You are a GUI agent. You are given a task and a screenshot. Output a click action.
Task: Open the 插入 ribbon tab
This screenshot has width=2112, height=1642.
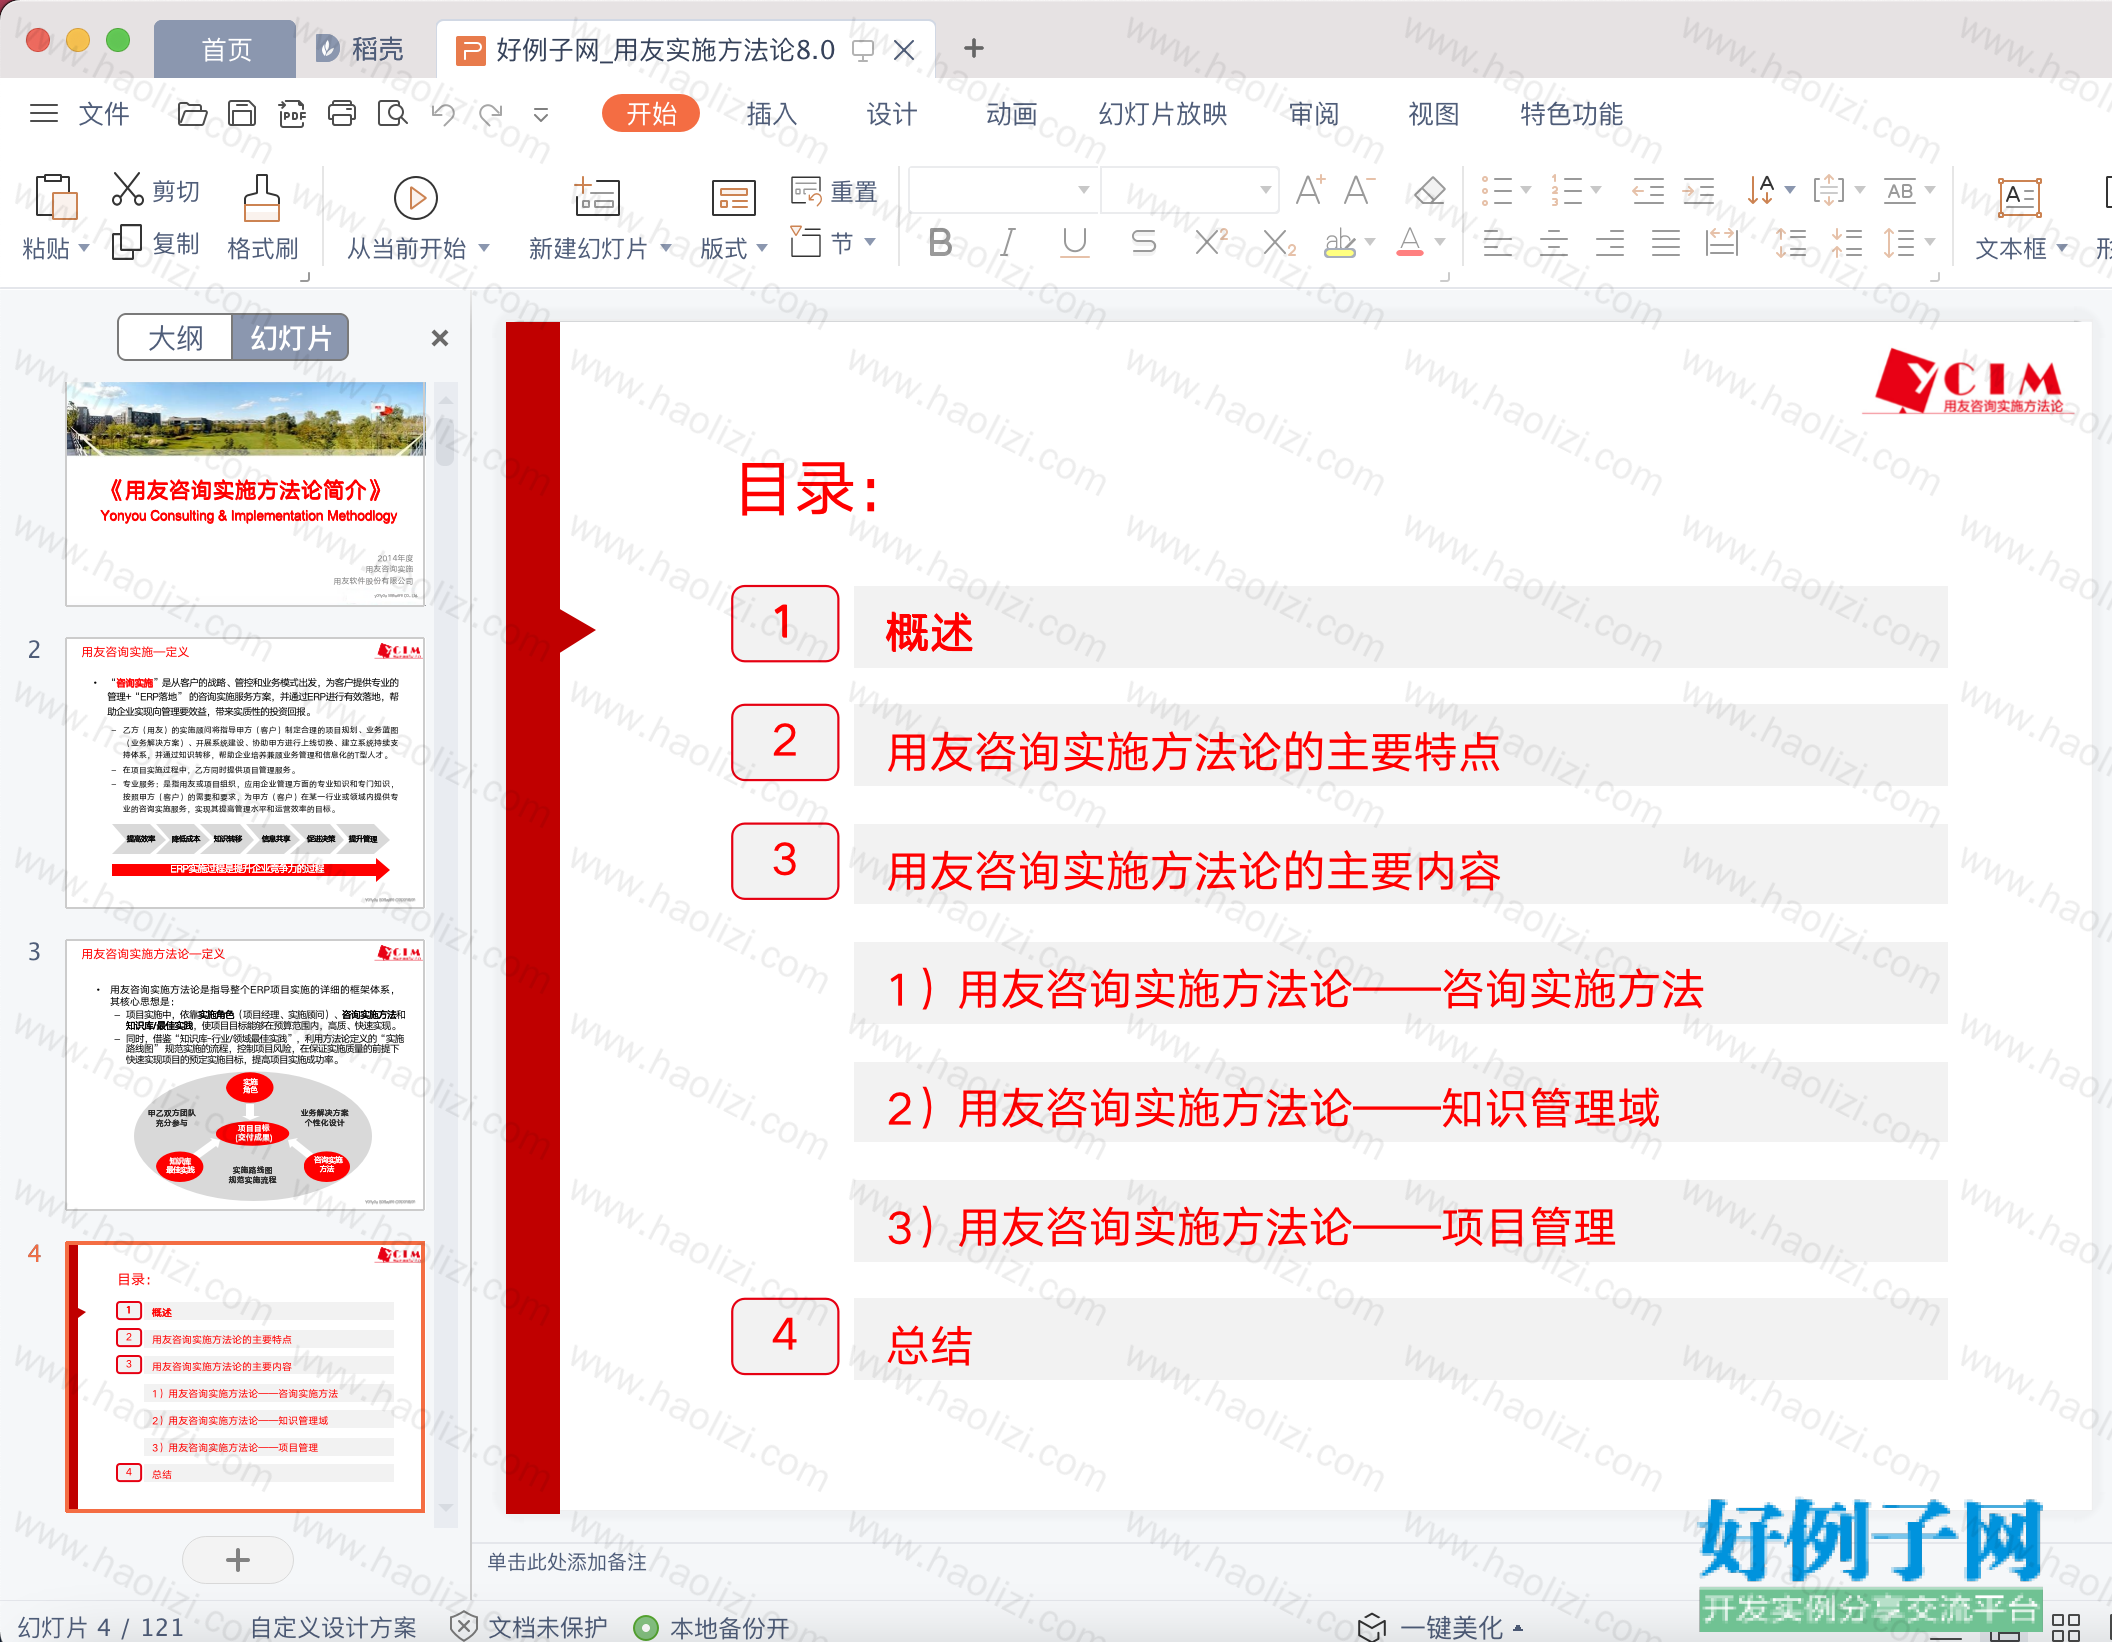(771, 114)
